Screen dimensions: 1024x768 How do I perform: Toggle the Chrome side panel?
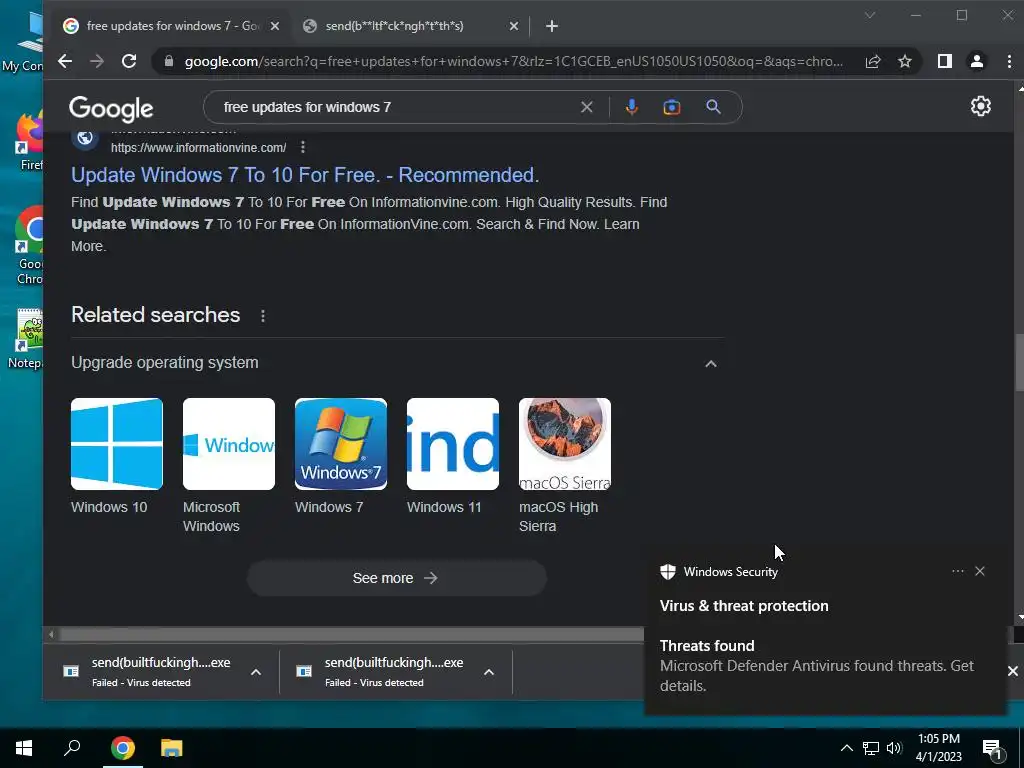tap(944, 61)
